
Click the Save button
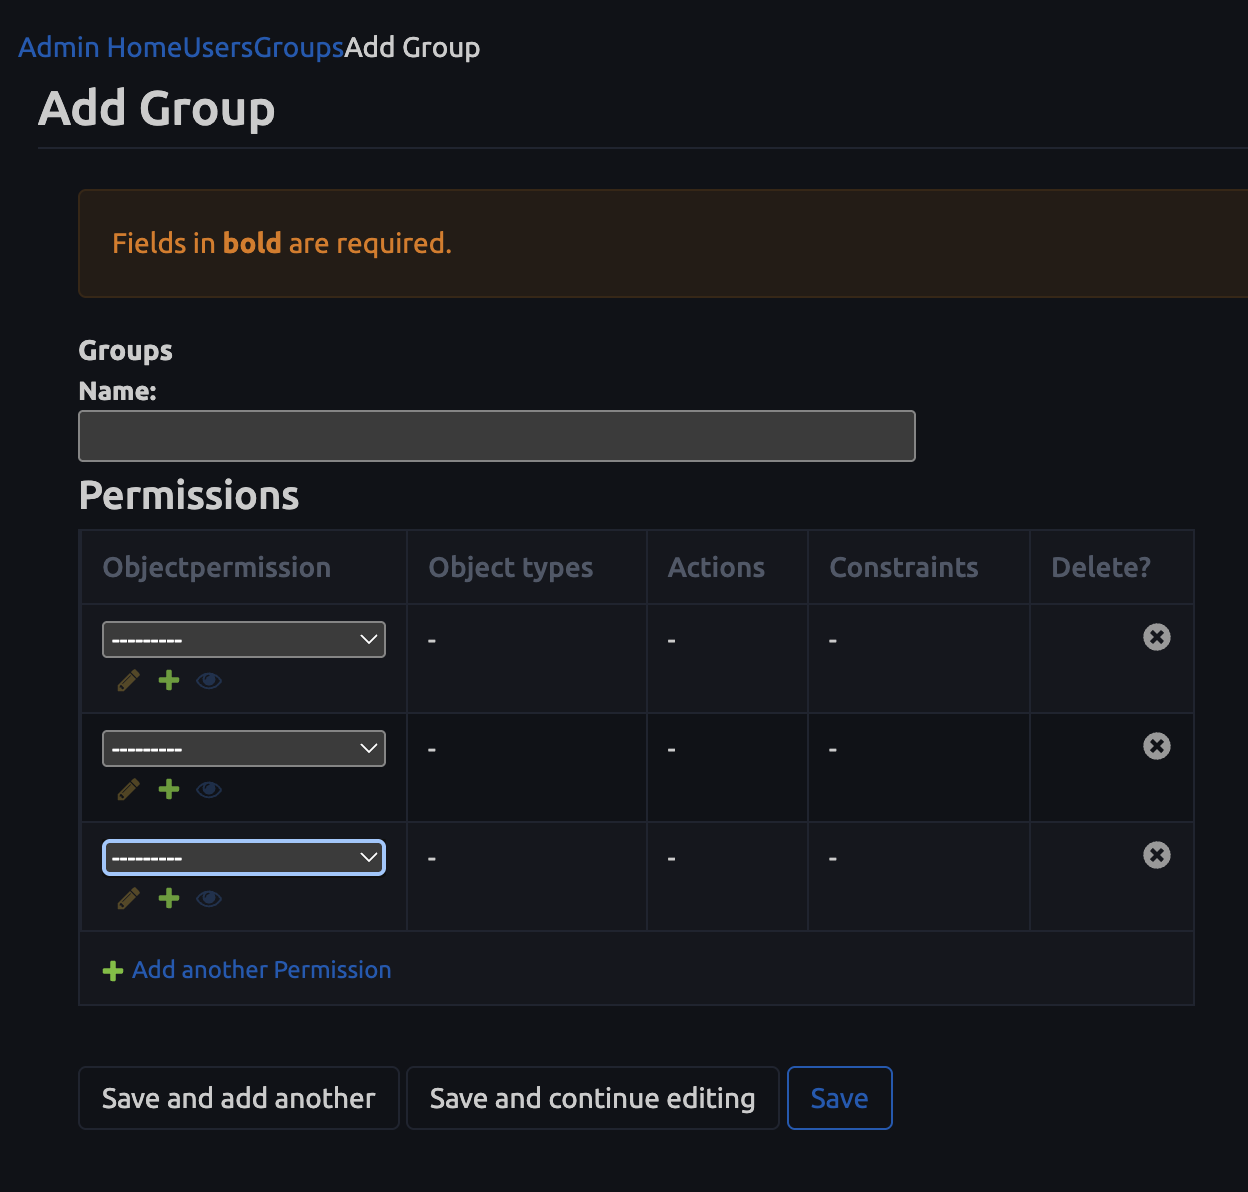[x=839, y=1097]
